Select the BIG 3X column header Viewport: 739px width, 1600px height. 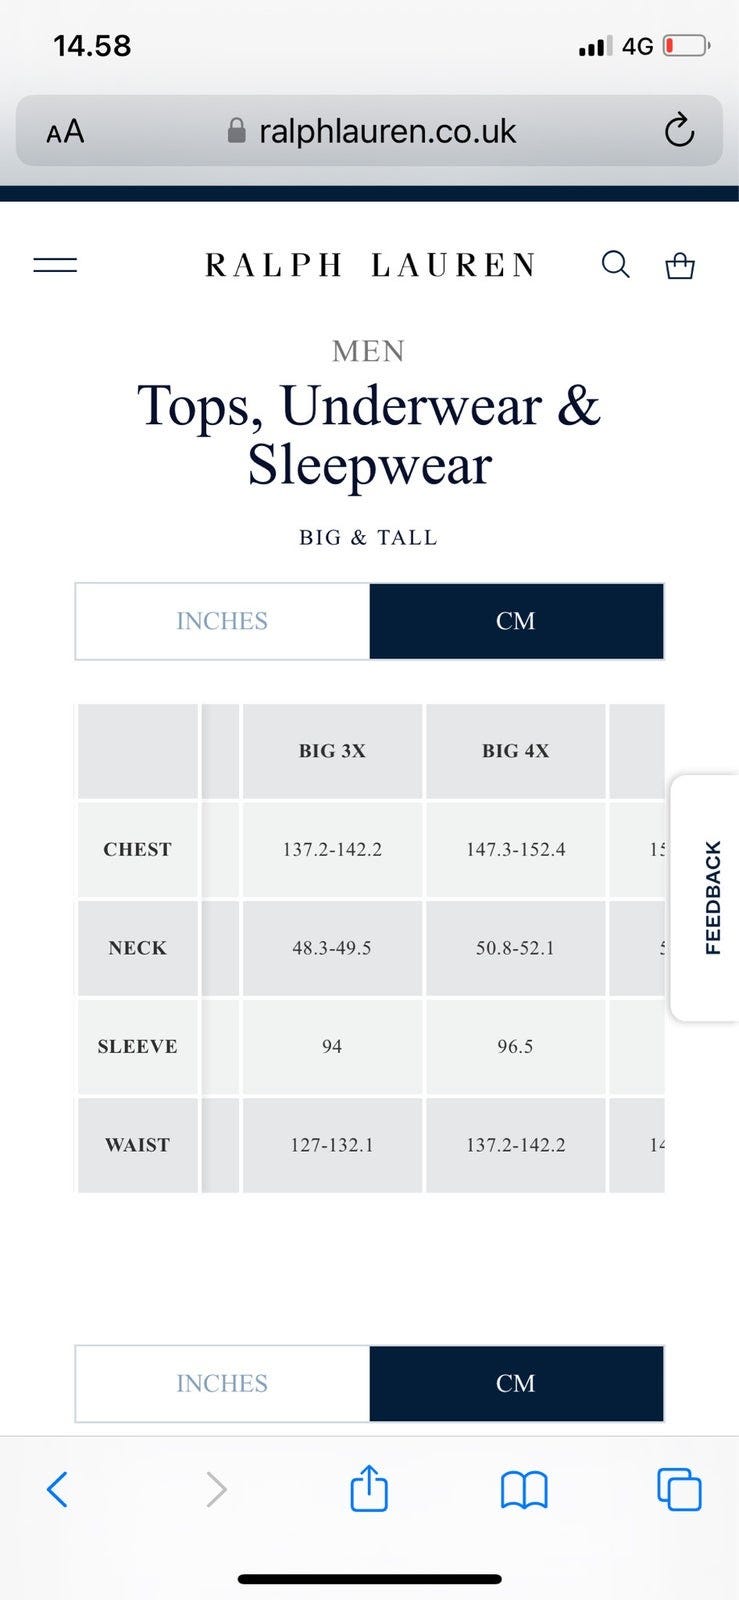(332, 751)
